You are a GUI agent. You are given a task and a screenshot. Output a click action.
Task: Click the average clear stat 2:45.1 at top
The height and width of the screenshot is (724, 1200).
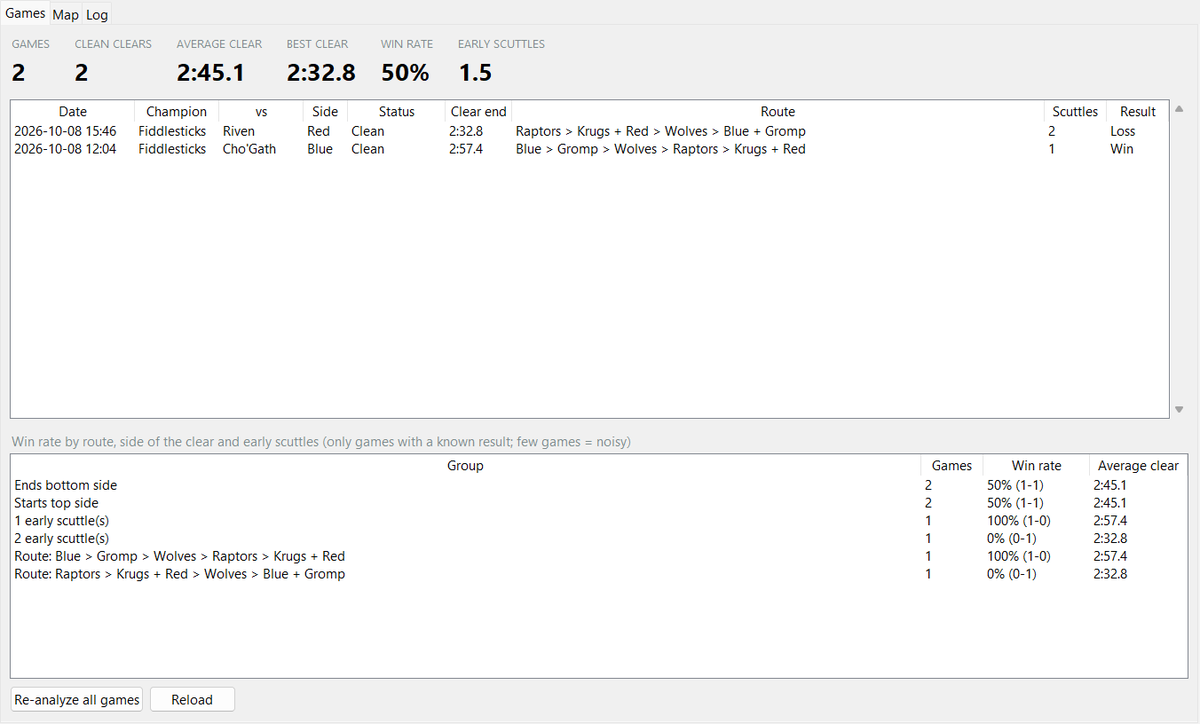(x=210, y=73)
